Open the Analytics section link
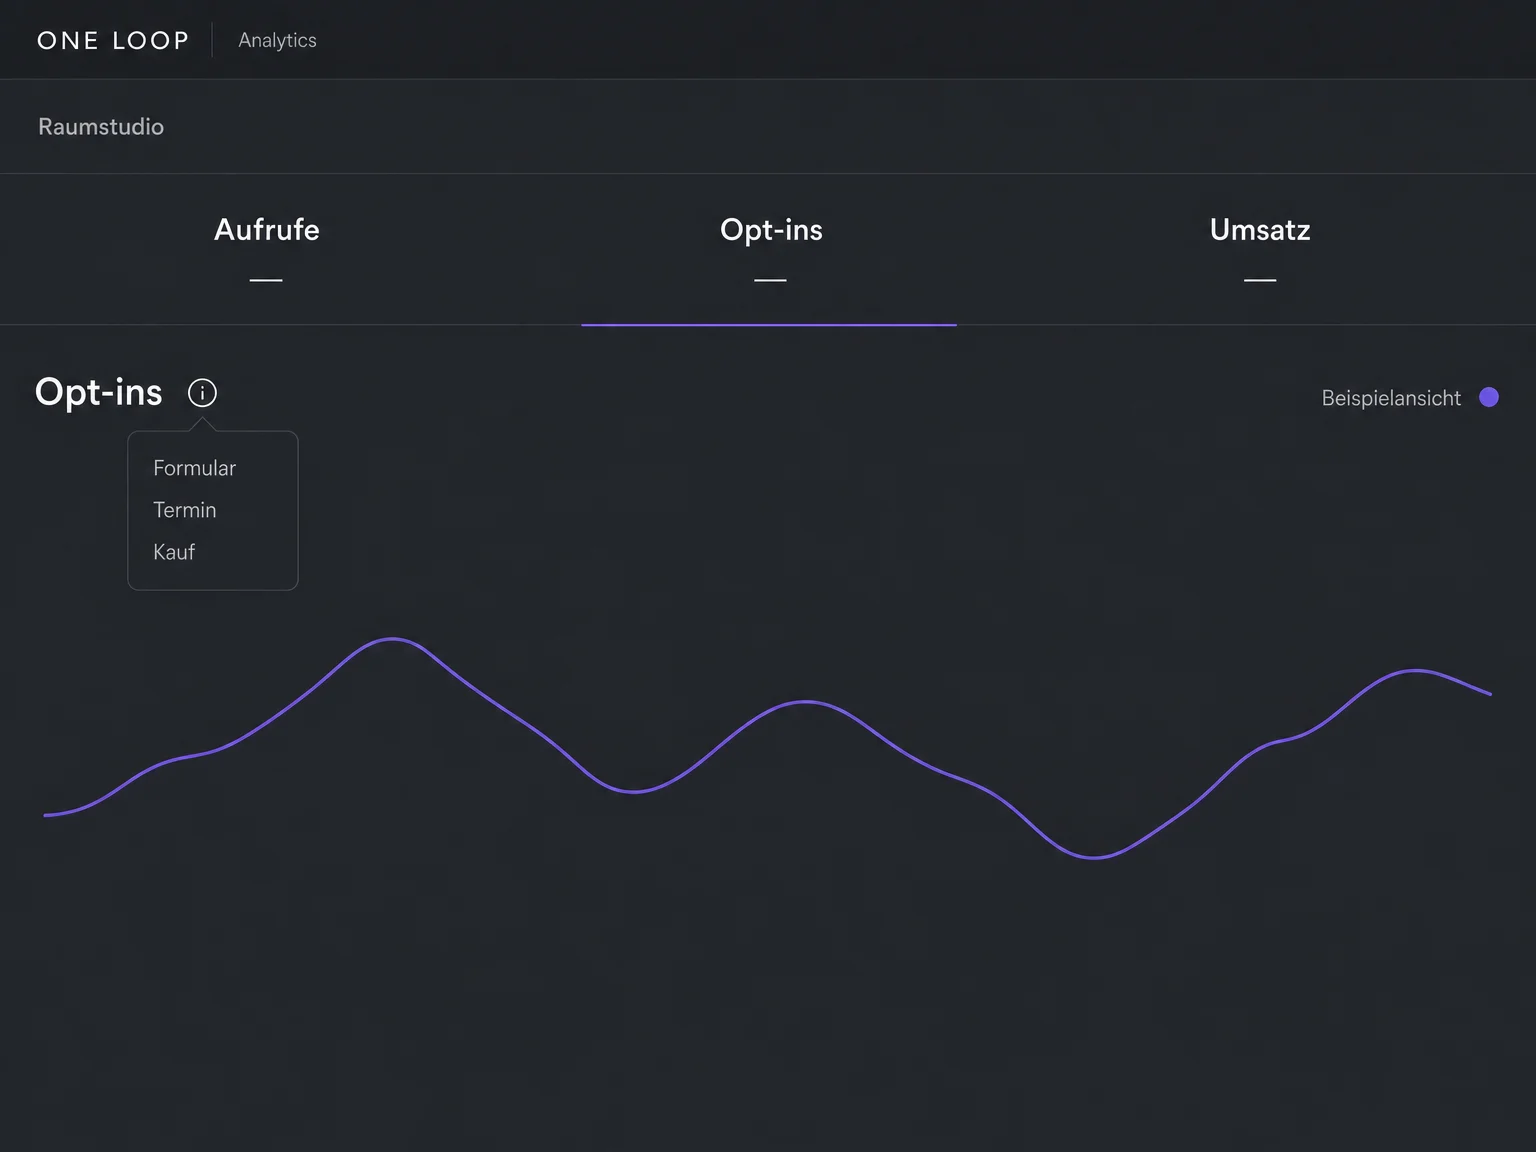The image size is (1536, 1152). [277, 41]
